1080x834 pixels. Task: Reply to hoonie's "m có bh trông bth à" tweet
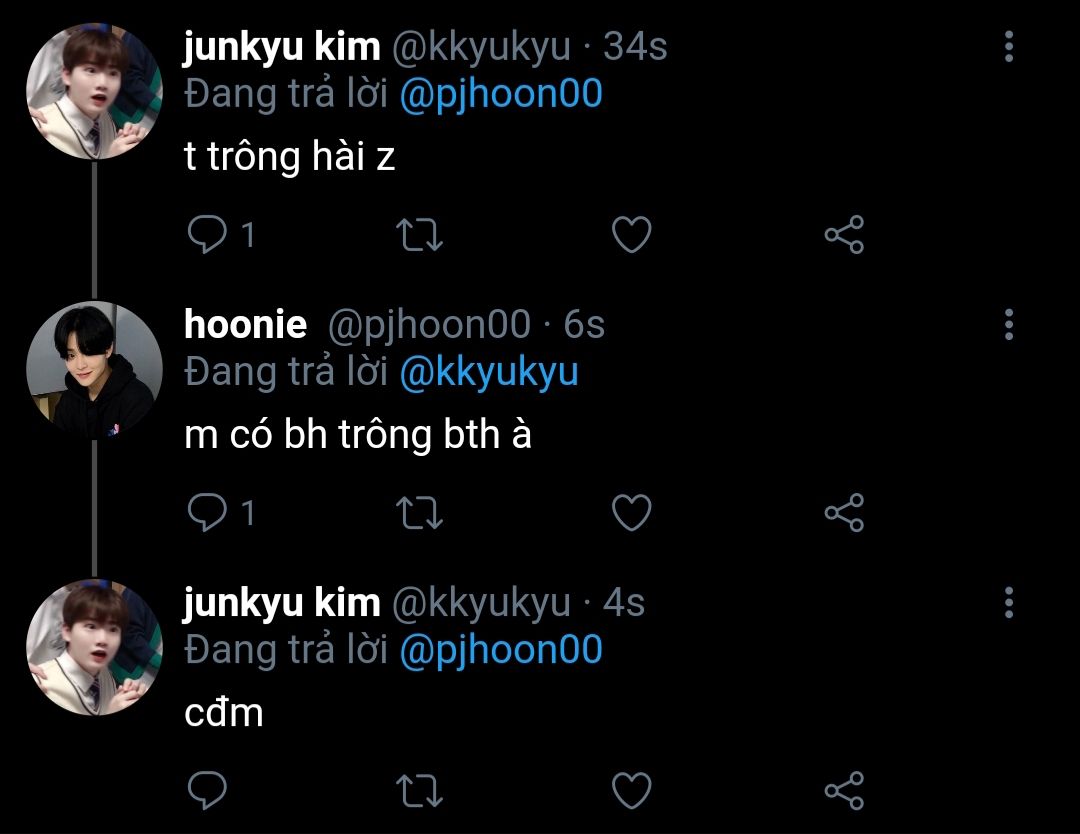pyautogui.click(x=207, y=512)
